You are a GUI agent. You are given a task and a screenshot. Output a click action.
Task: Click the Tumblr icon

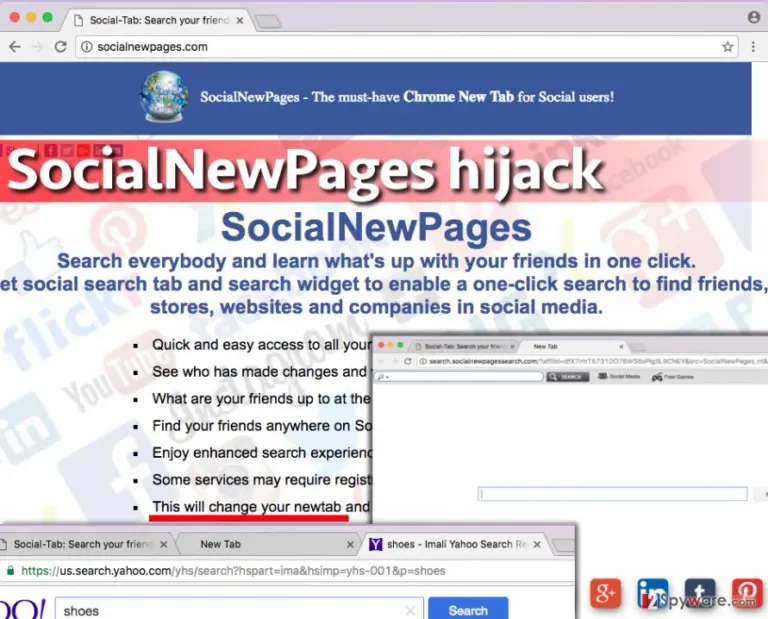(699, 593)
